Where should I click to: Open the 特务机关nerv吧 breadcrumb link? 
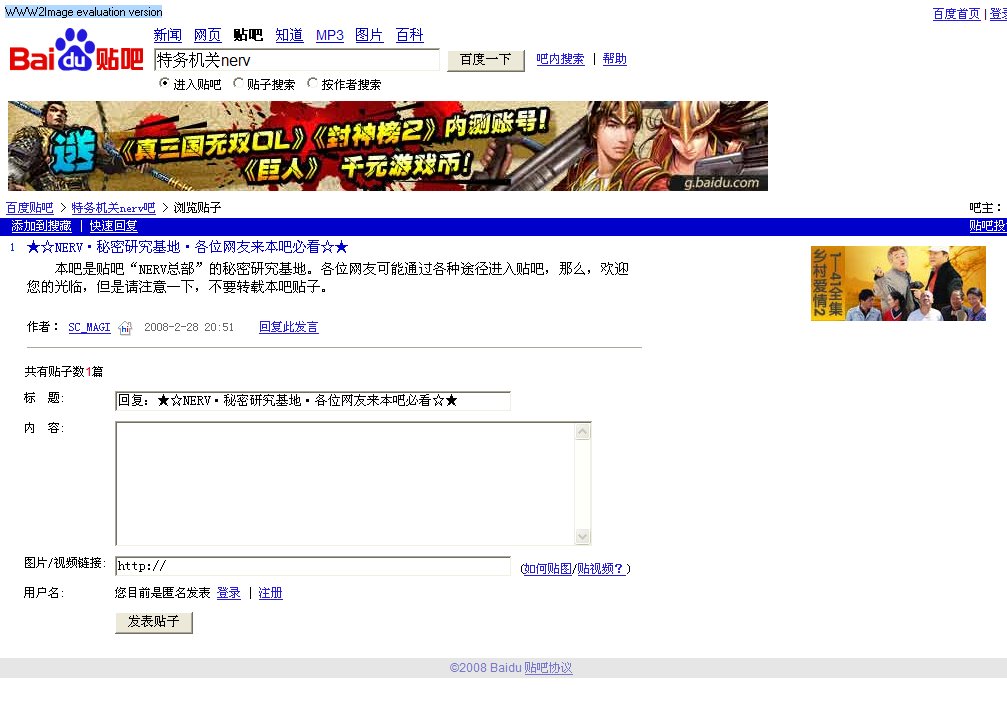113,208
